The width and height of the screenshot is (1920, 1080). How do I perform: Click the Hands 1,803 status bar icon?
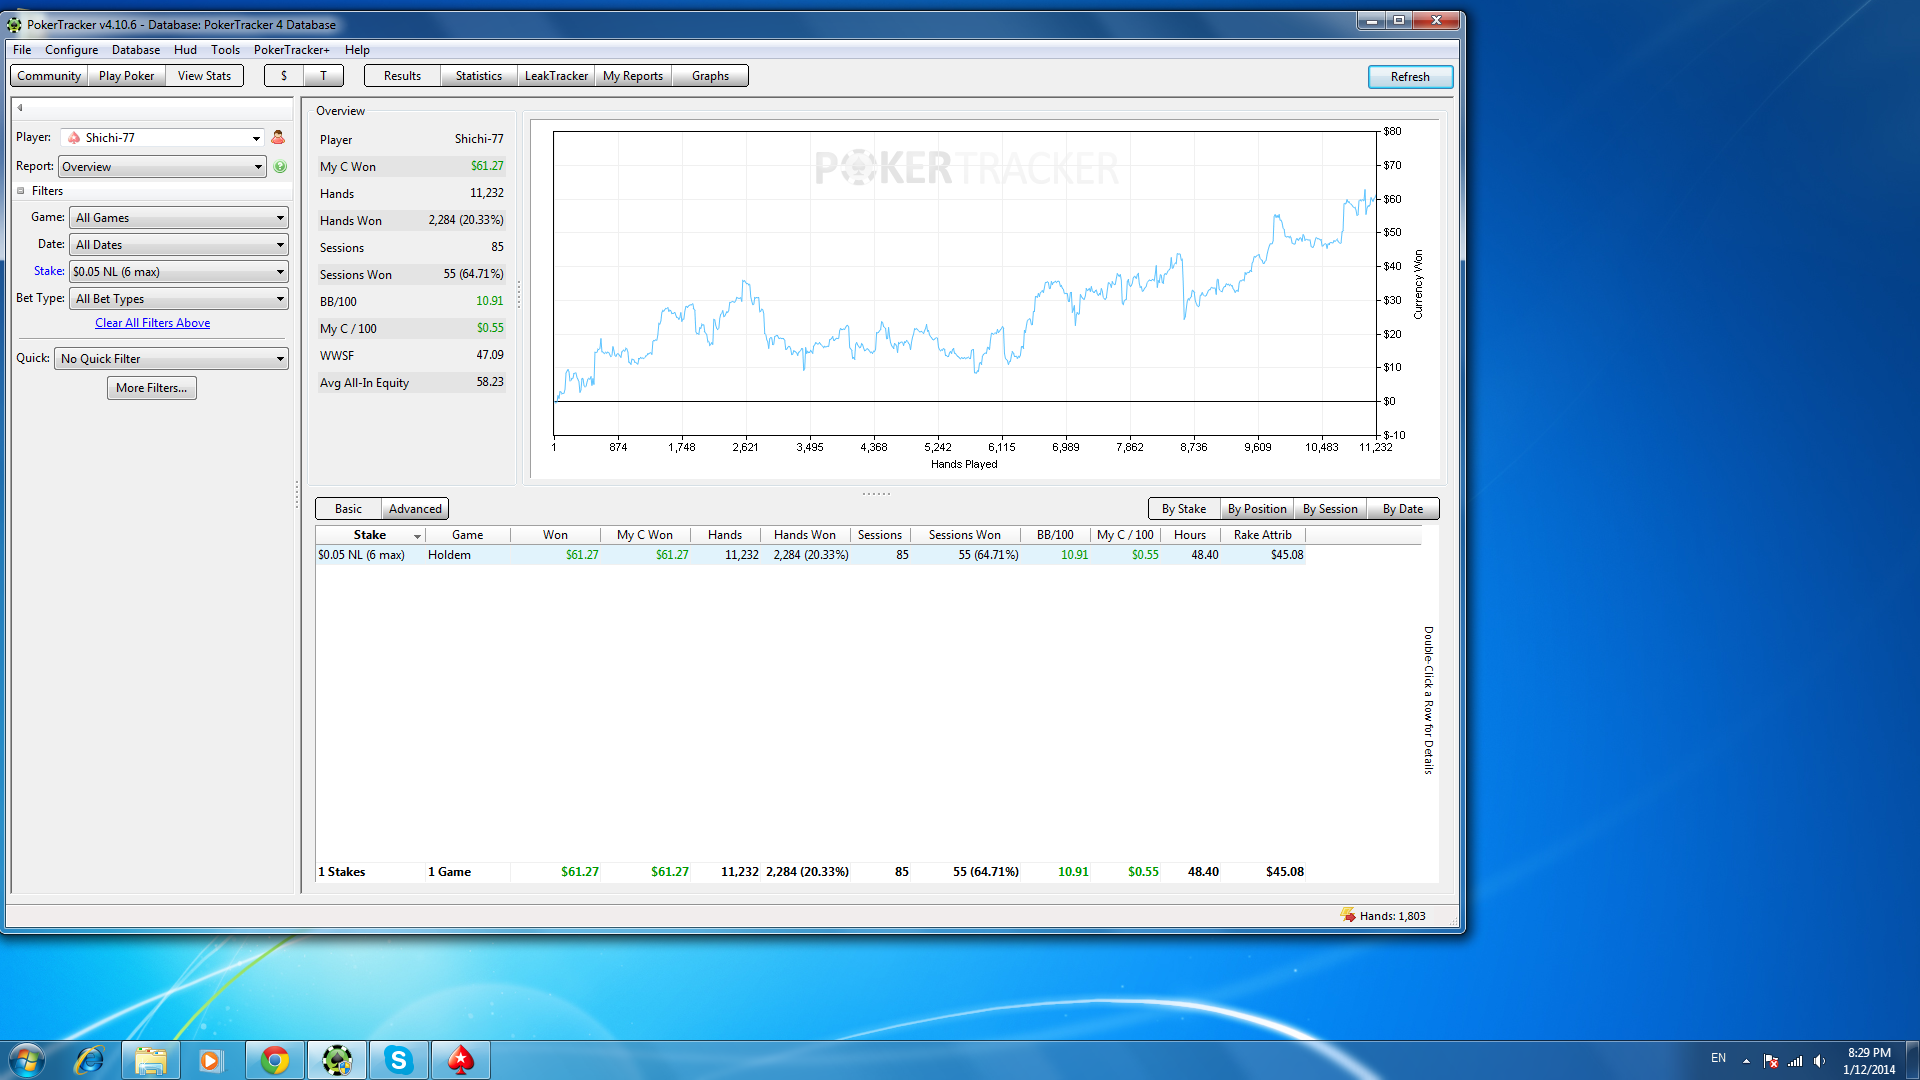pyautogui.click(x=1348, y=916)
